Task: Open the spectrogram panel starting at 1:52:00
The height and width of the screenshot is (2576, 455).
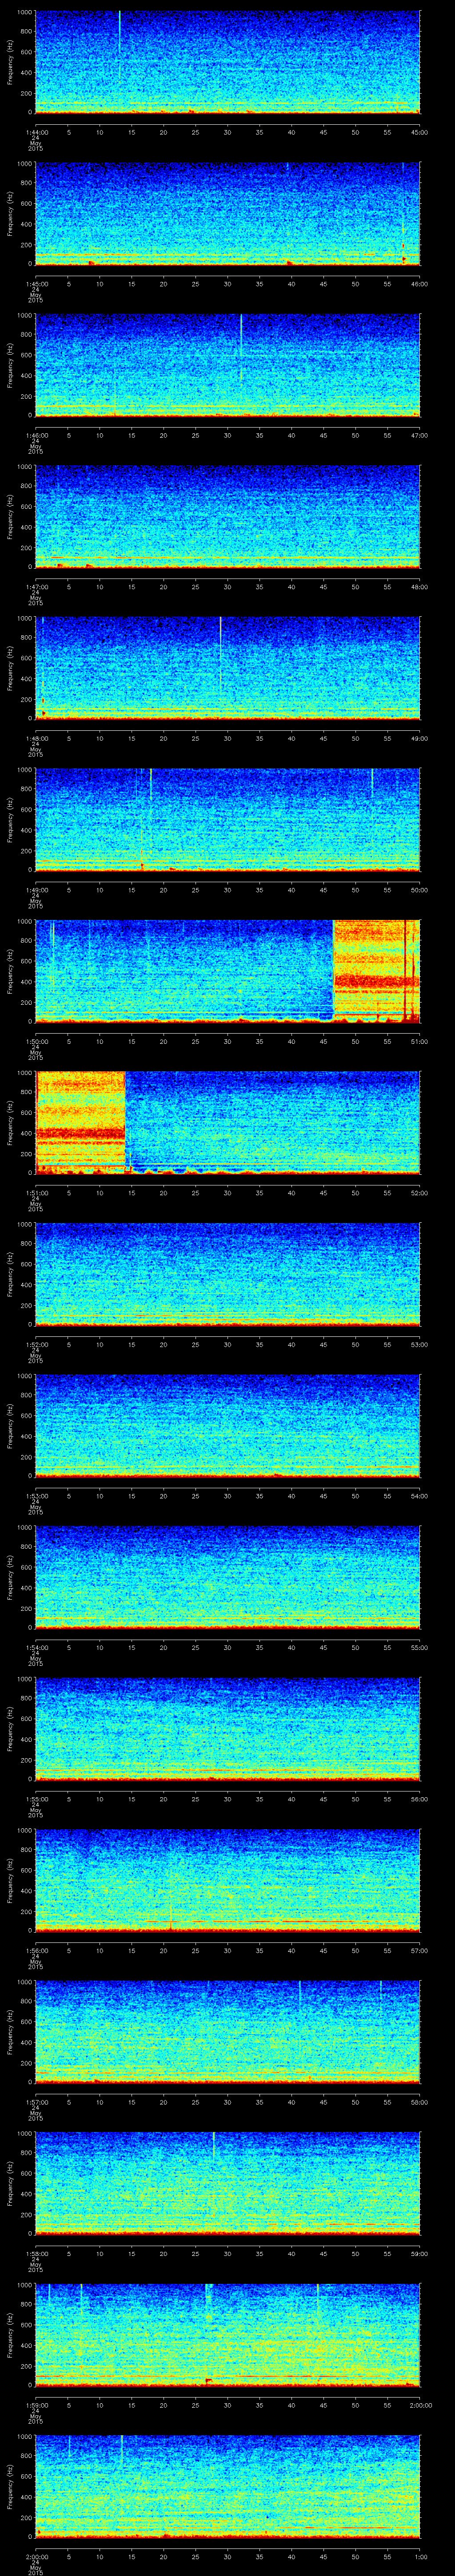Action: coord(228,1273)
